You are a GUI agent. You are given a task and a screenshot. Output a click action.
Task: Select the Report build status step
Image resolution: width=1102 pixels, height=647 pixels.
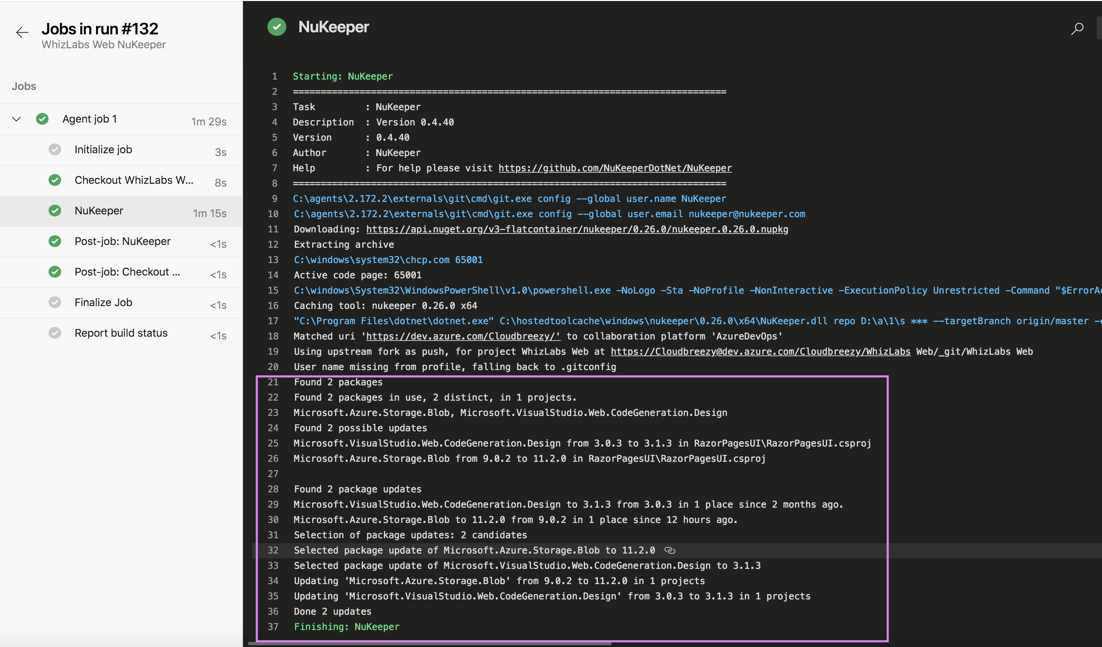(121, 334)
